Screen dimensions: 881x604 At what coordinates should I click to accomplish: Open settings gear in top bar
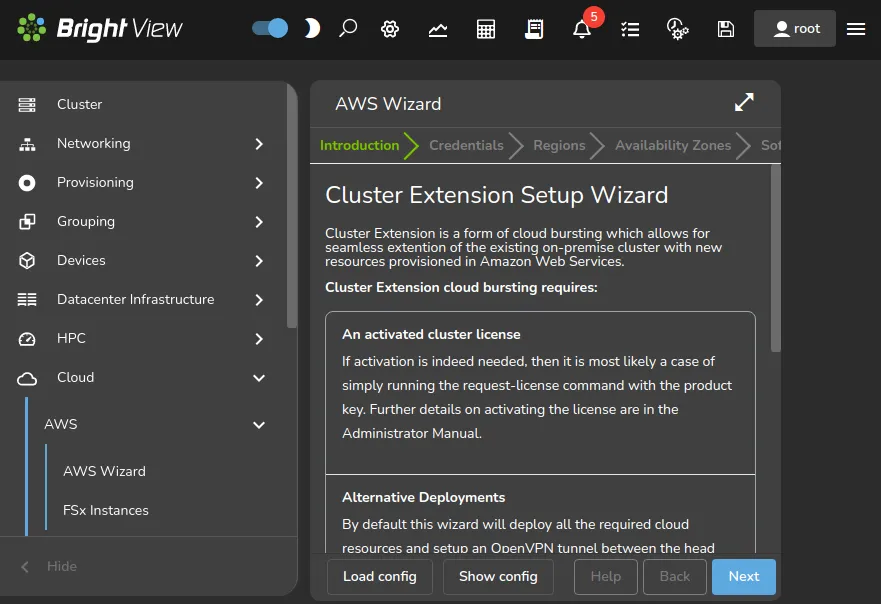(390, 29)
